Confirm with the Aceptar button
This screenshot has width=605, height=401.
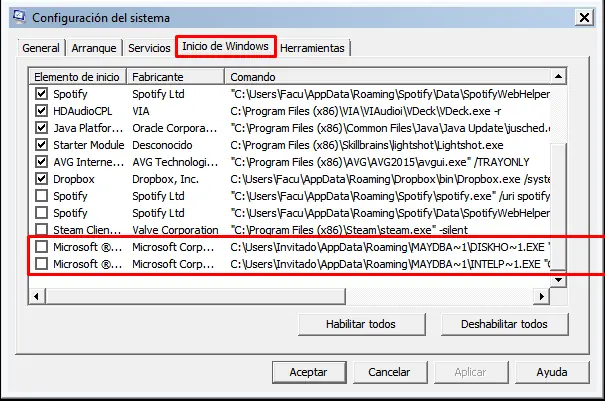point(309,372)
